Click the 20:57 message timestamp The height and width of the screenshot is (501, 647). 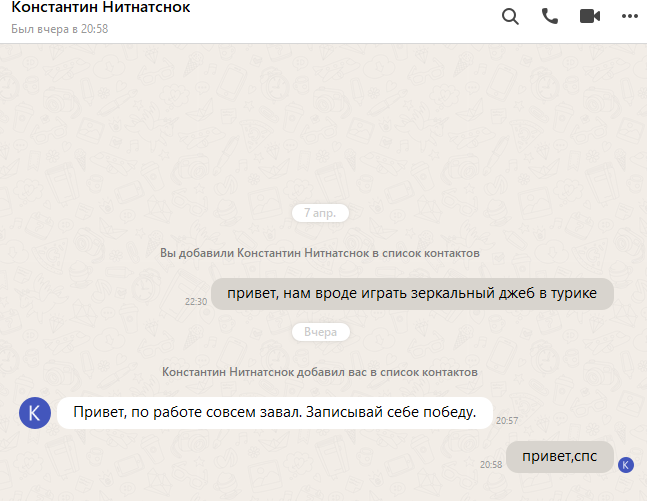(507, 421)
